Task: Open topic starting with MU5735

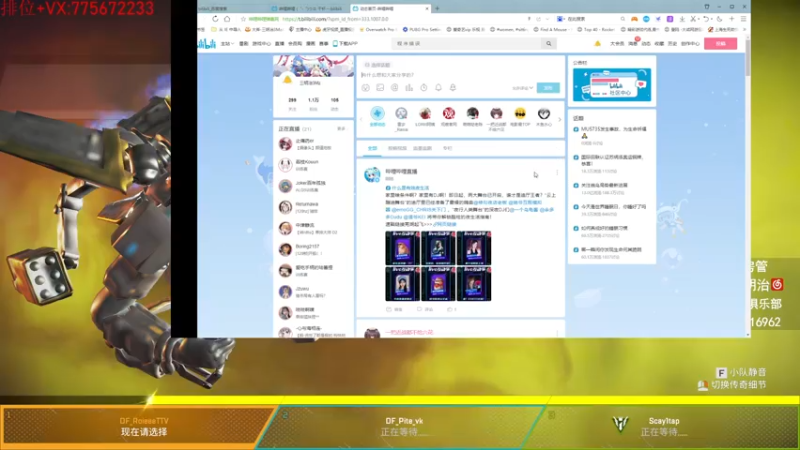Action: [x=614, y=130]
